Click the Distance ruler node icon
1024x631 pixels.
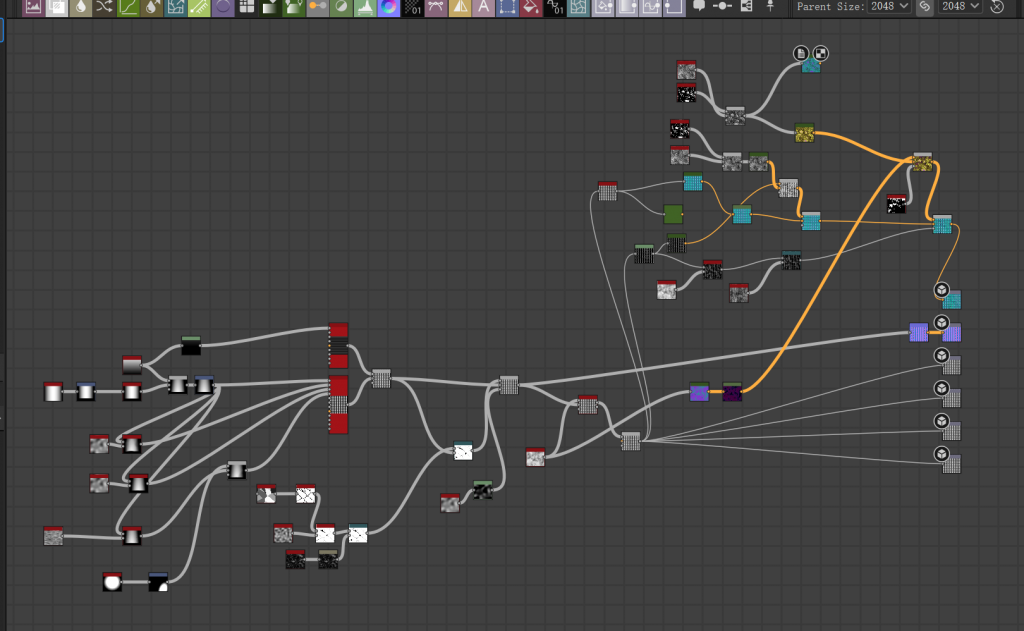[200, 7]
